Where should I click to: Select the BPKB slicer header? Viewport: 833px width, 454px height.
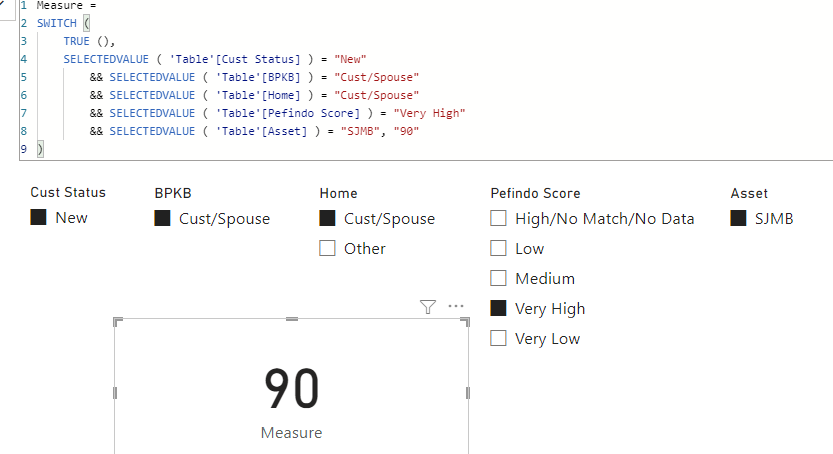(173, 193)
